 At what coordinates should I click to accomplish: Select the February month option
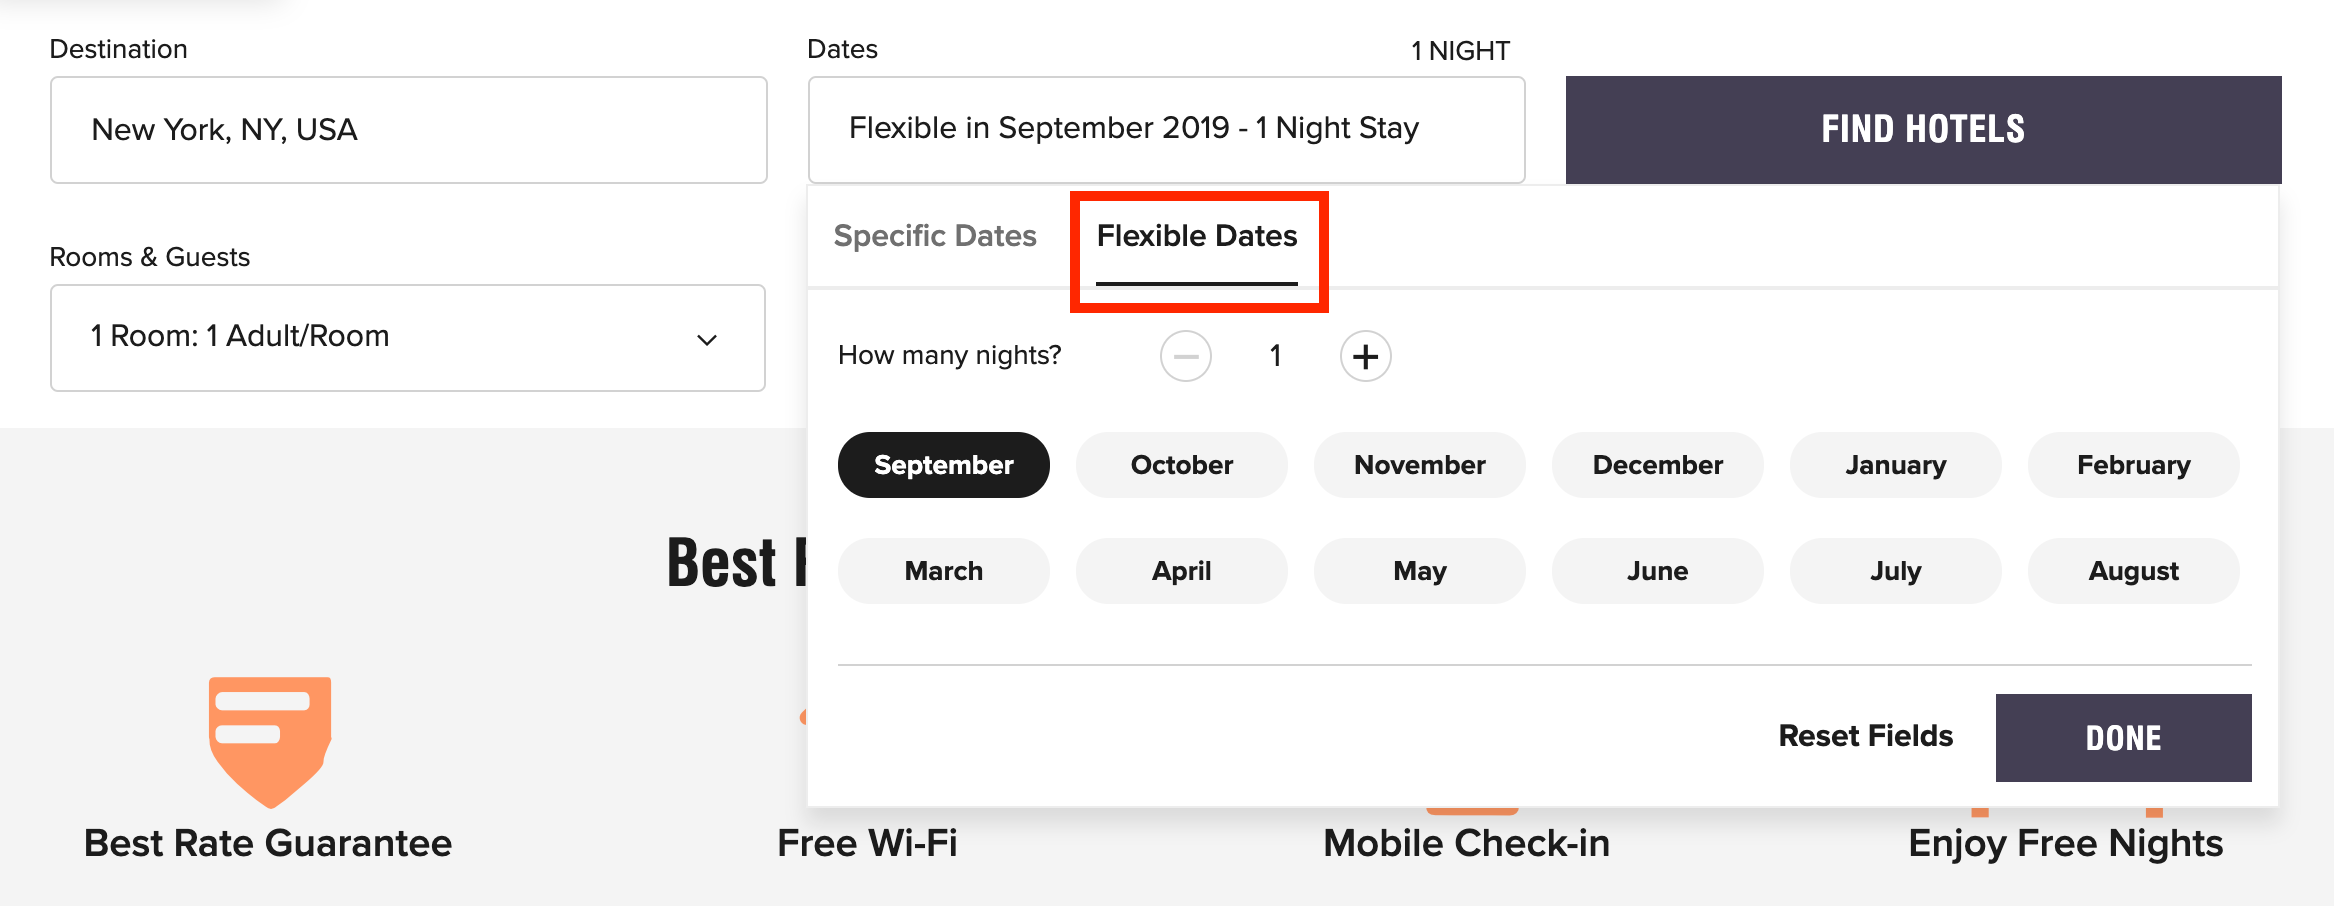coord(2133,465)
